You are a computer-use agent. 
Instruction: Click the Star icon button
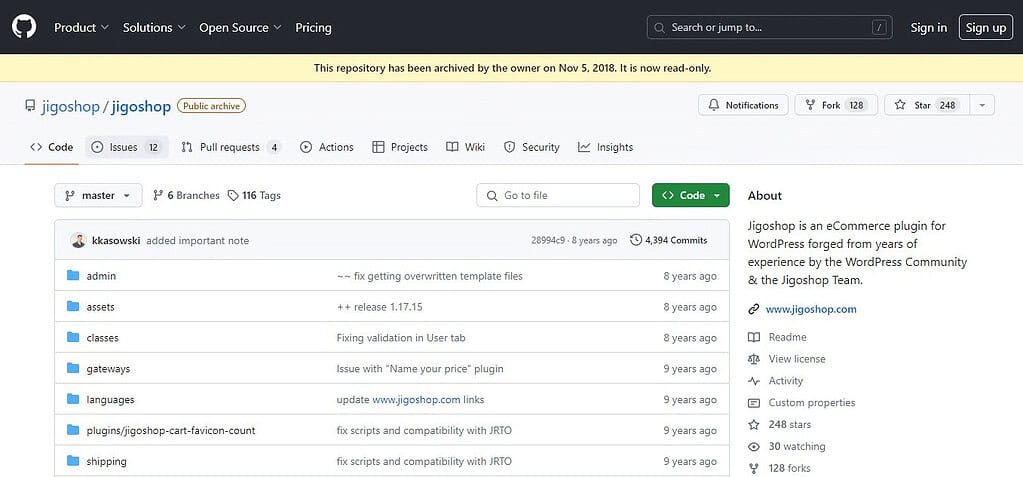coord(900,105)
